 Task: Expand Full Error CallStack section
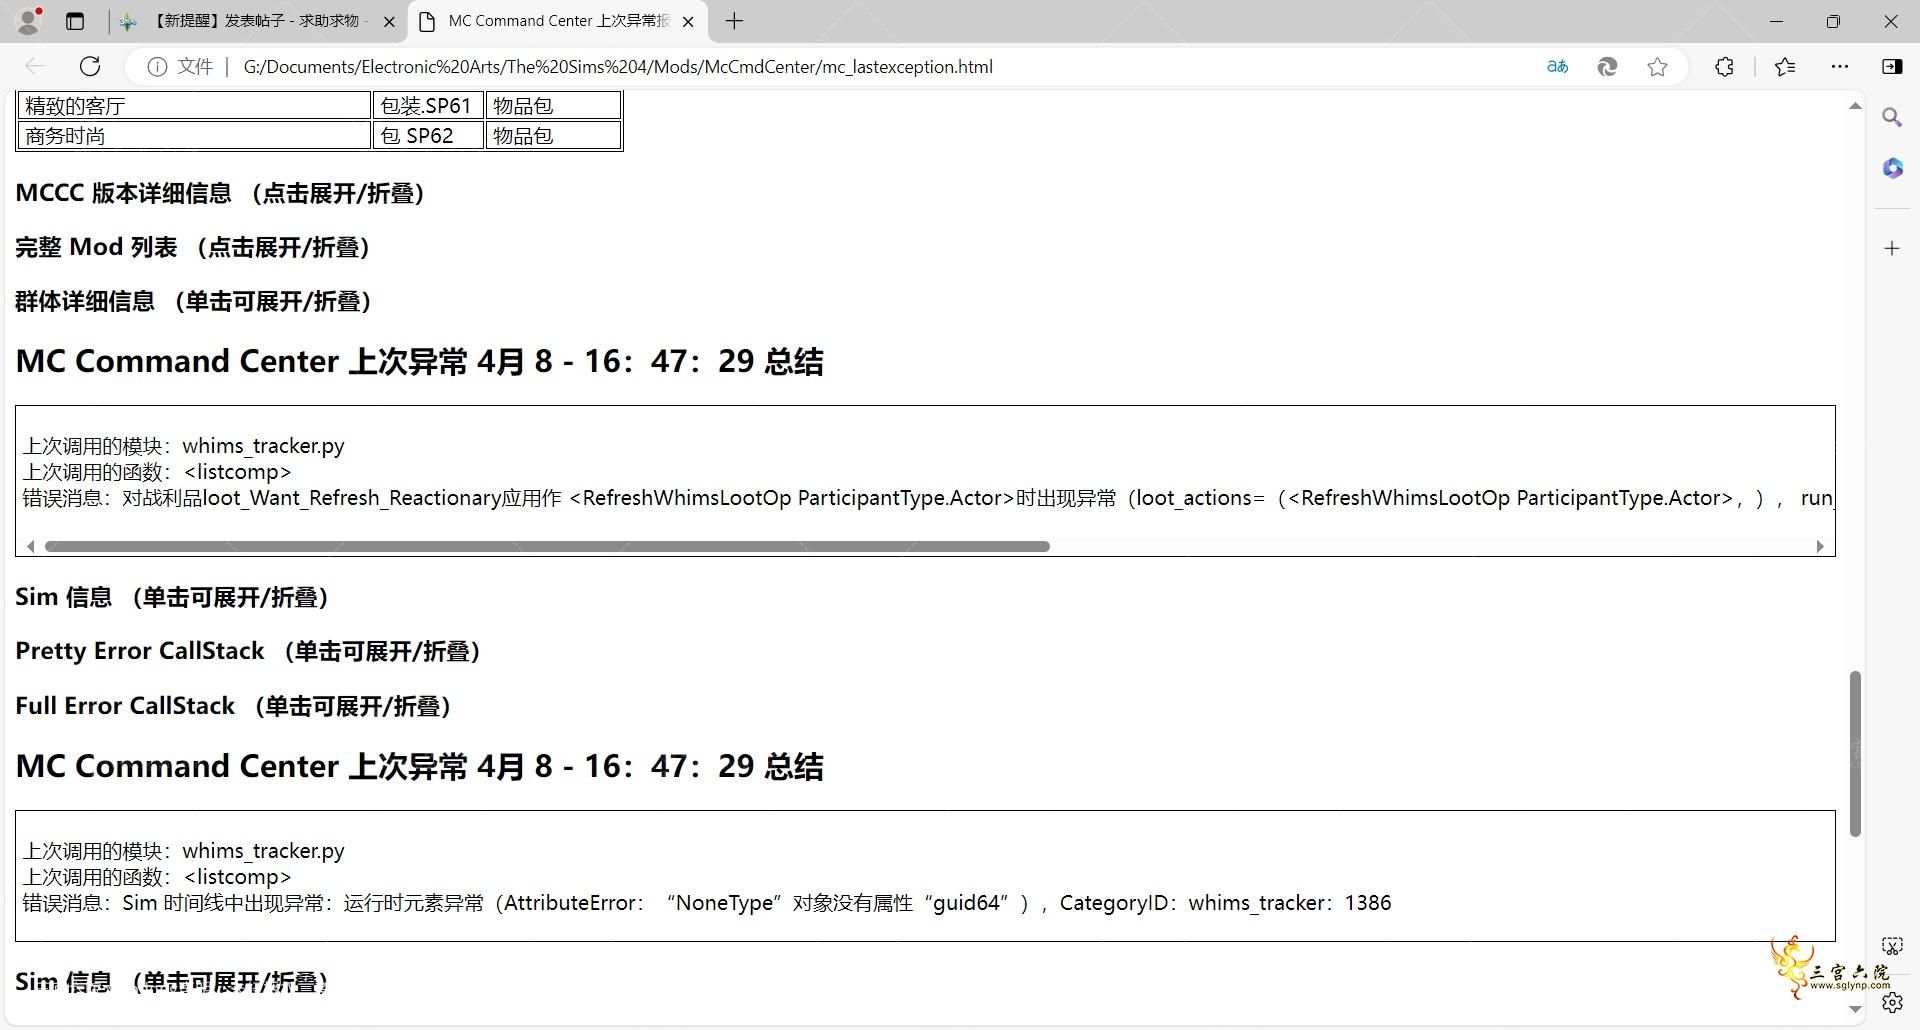pos(234,706)
